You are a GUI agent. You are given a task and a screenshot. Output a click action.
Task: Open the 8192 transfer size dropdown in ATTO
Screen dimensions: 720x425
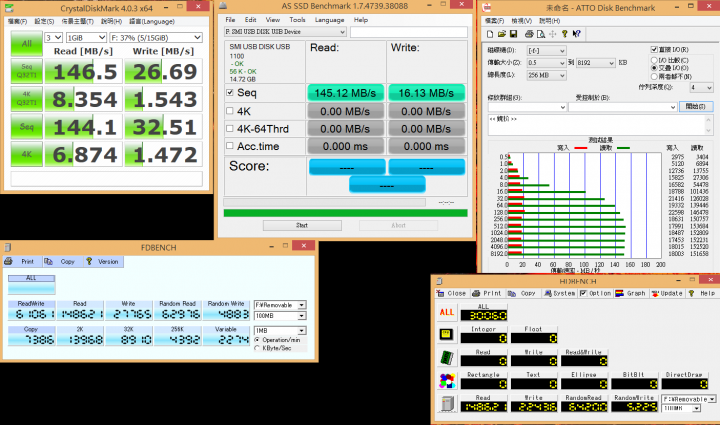(x=596, y=63)
